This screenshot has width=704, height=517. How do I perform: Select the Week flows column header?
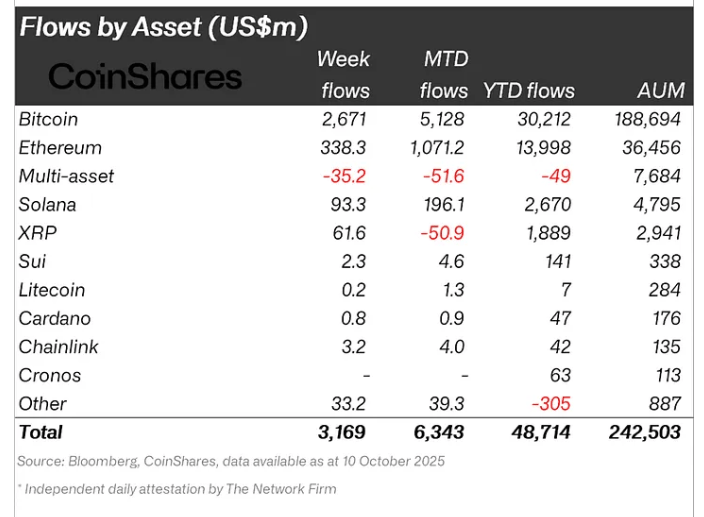(344, 75)
